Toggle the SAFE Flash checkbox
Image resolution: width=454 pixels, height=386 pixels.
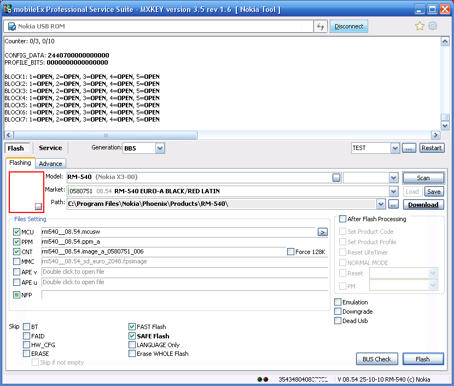132,336
